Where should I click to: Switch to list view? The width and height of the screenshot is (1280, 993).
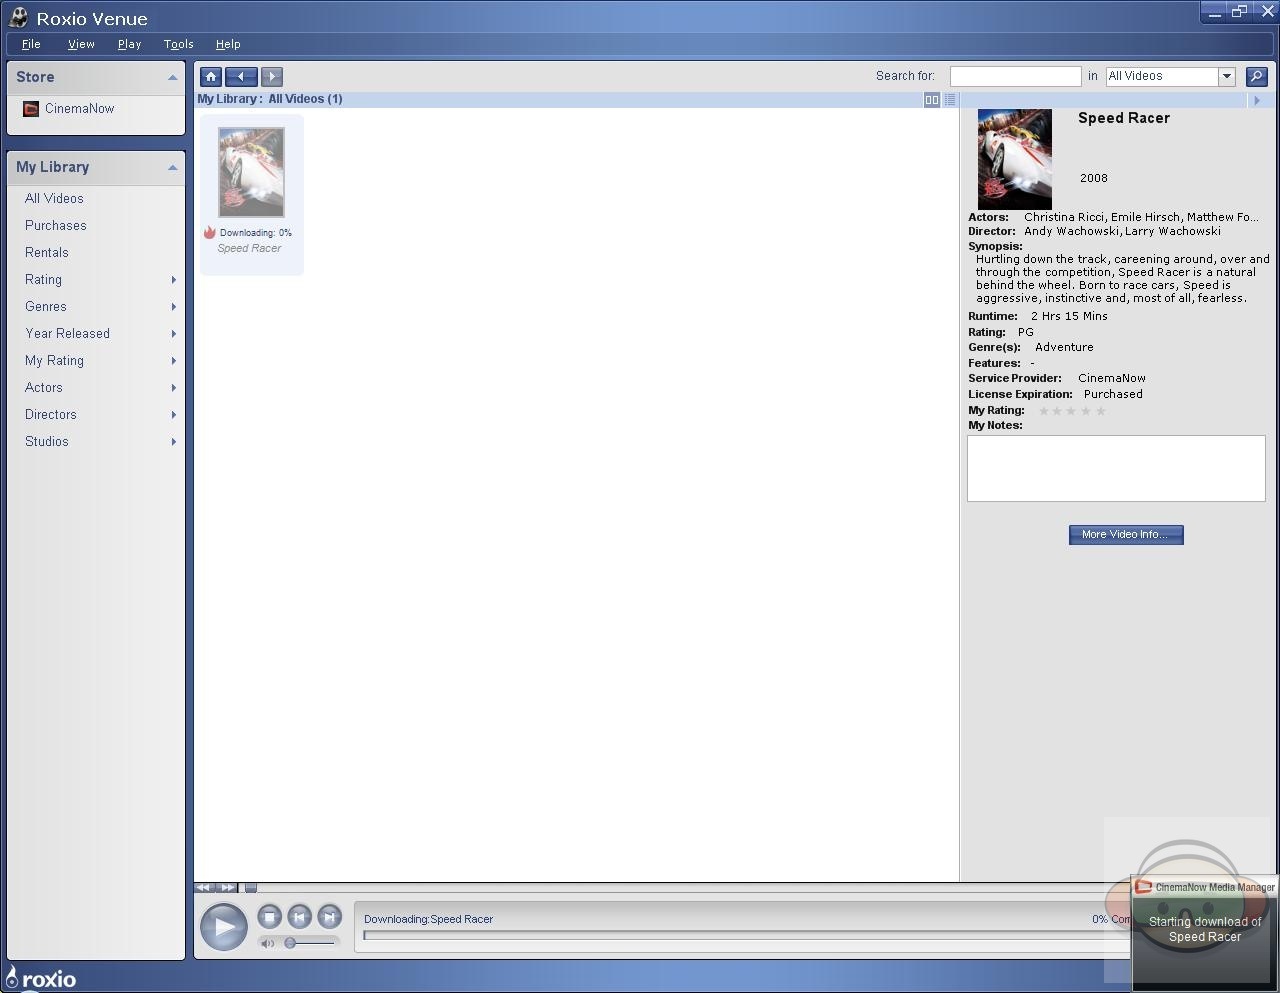pos(950,100)
